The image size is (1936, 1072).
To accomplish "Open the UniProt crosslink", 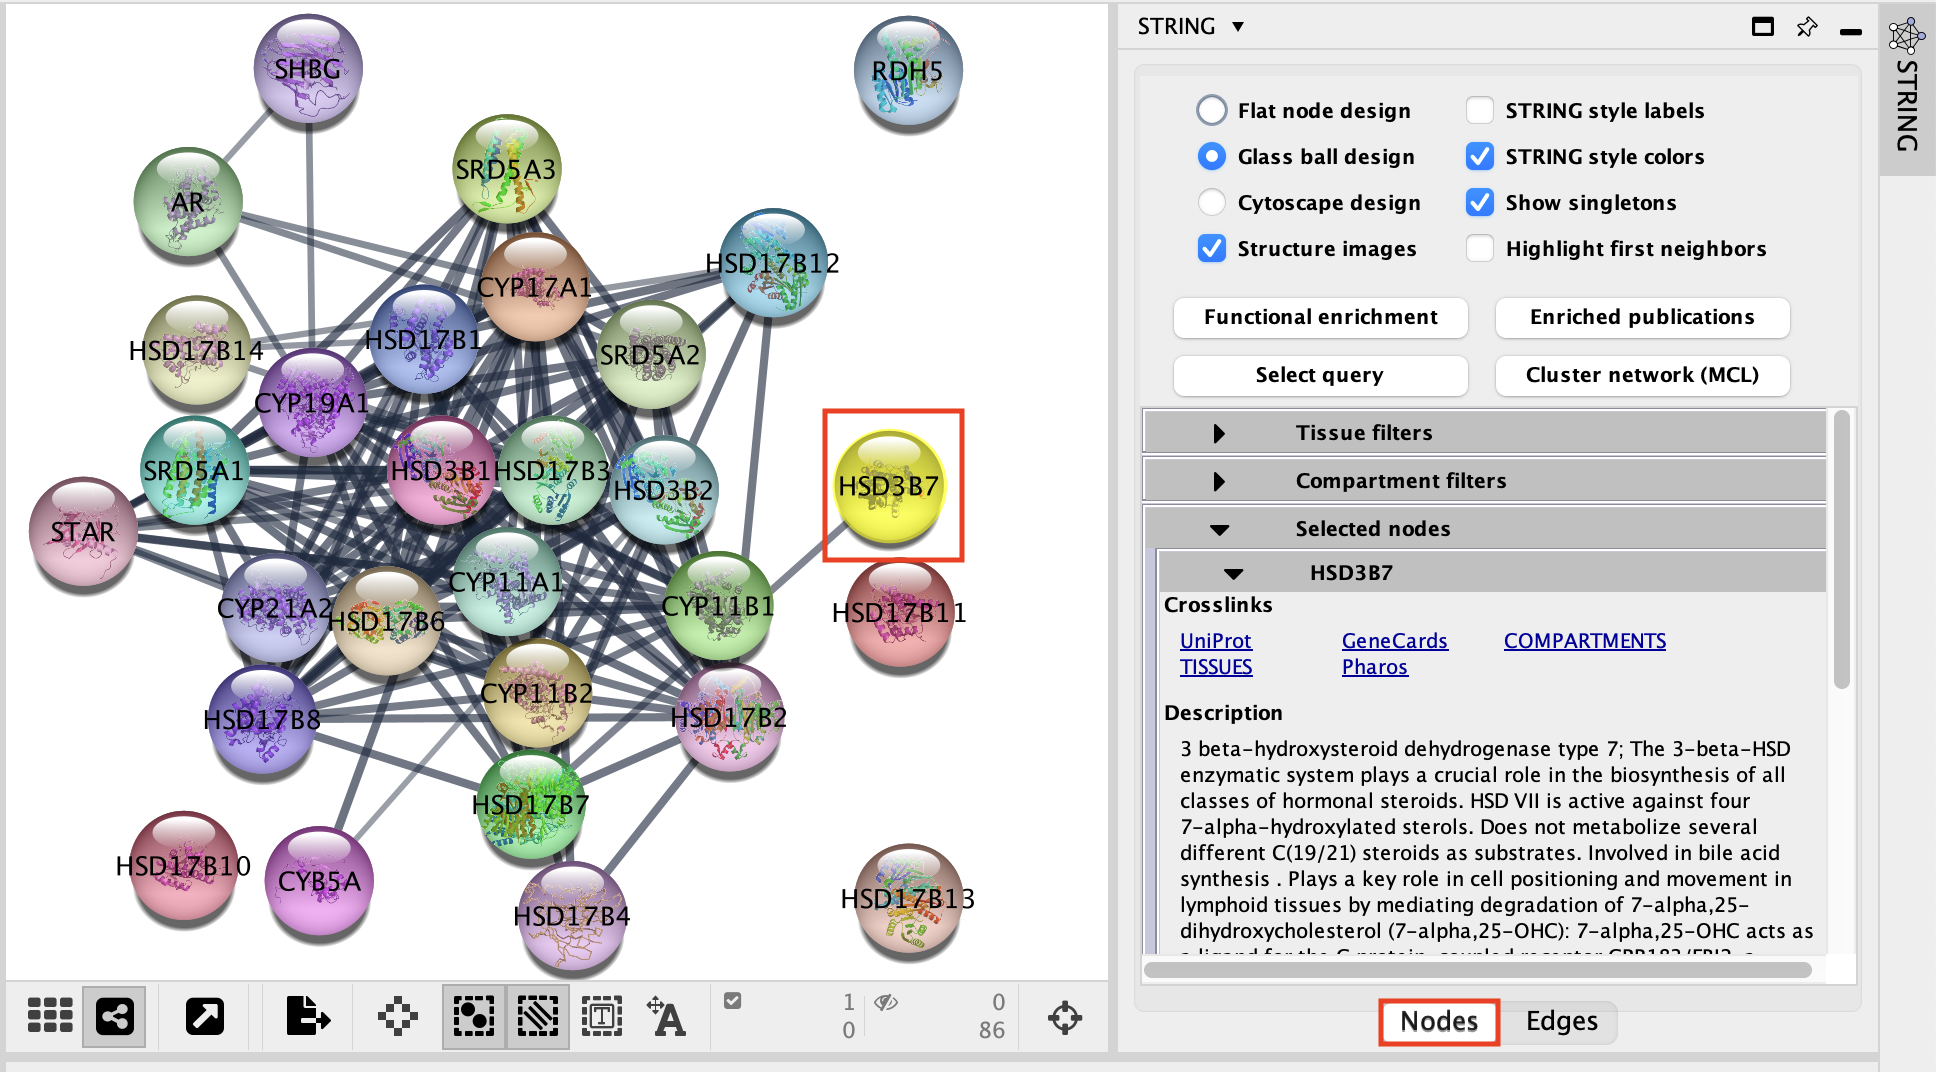I will tap(1215, 641).
